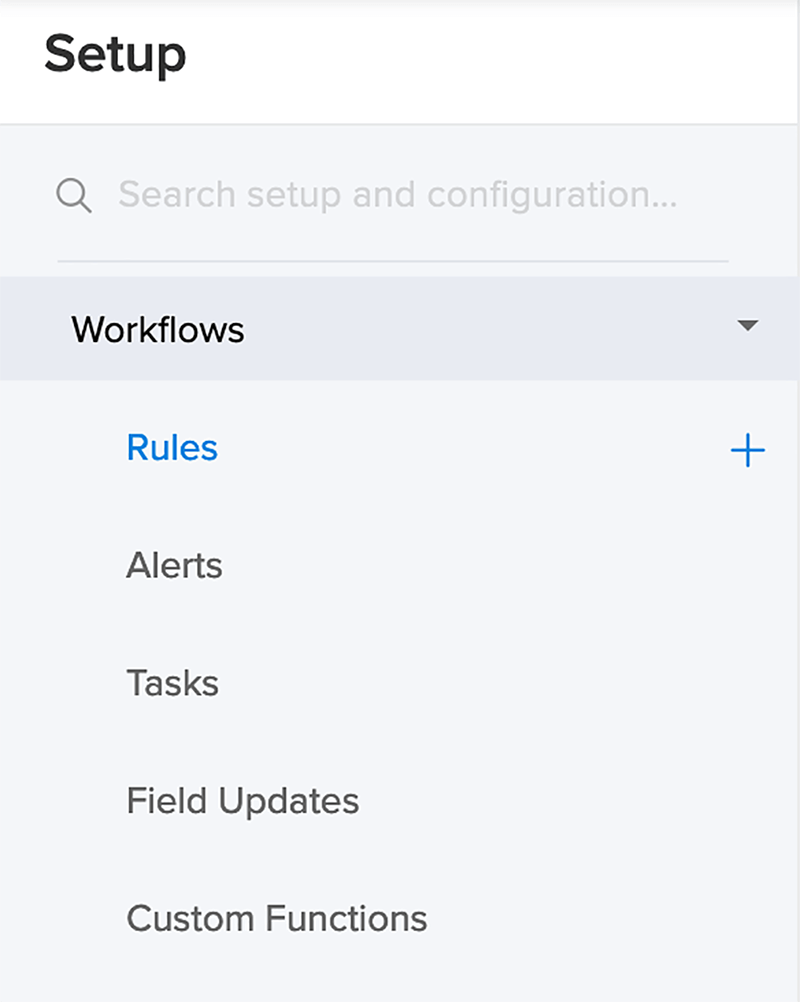Choose the Alerts menu entry
This screenshot has width=800, height=1002.
pos(174,565)
